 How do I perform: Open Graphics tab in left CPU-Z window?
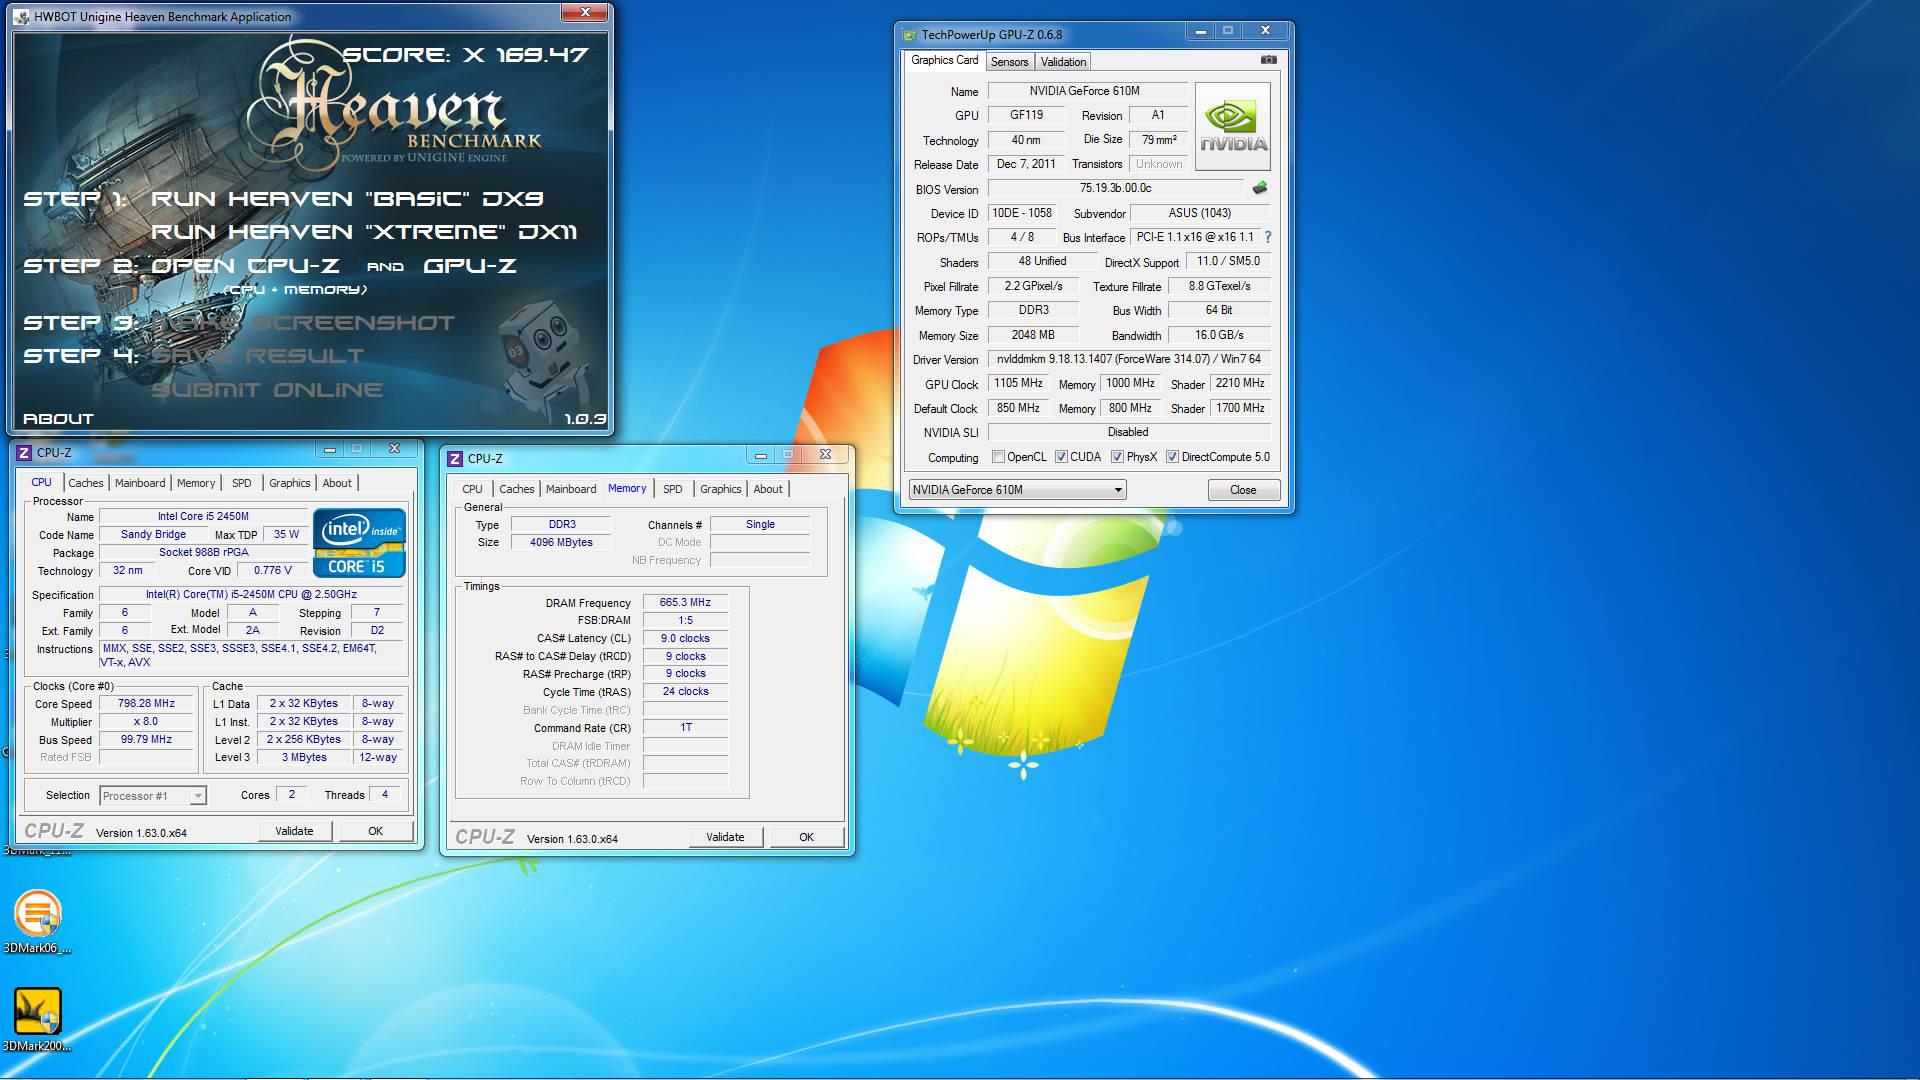pyautogui.click(x=289, y=483)
